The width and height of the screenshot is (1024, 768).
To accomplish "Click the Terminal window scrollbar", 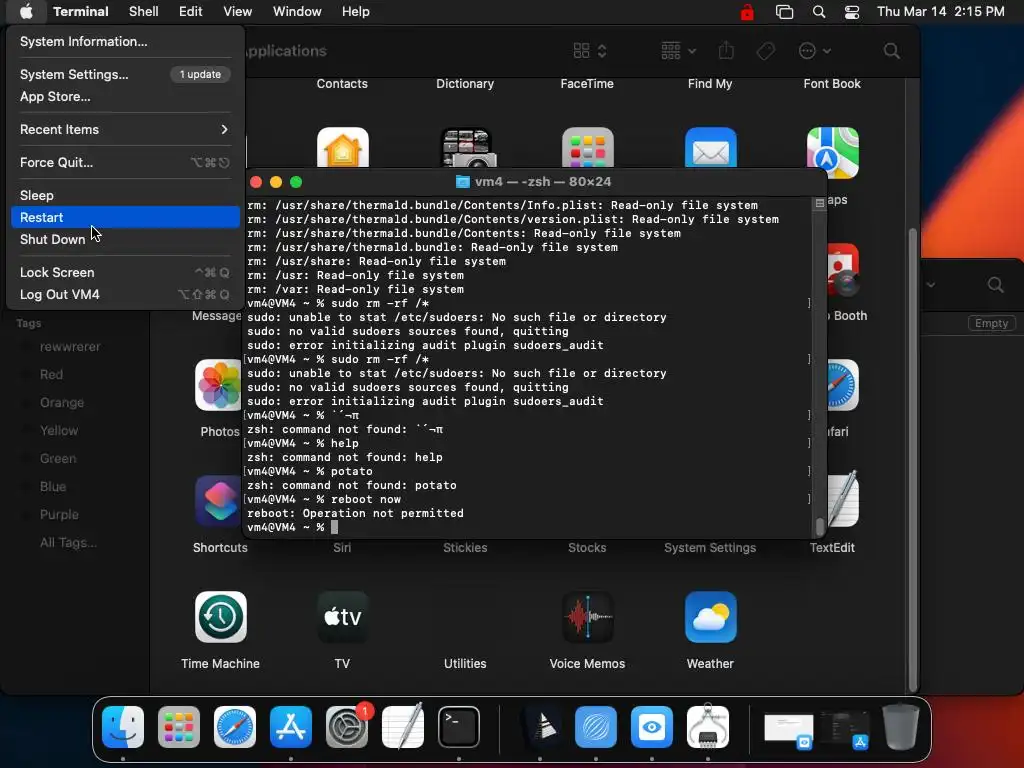I will pyautogui.click(x=819, y=526).
